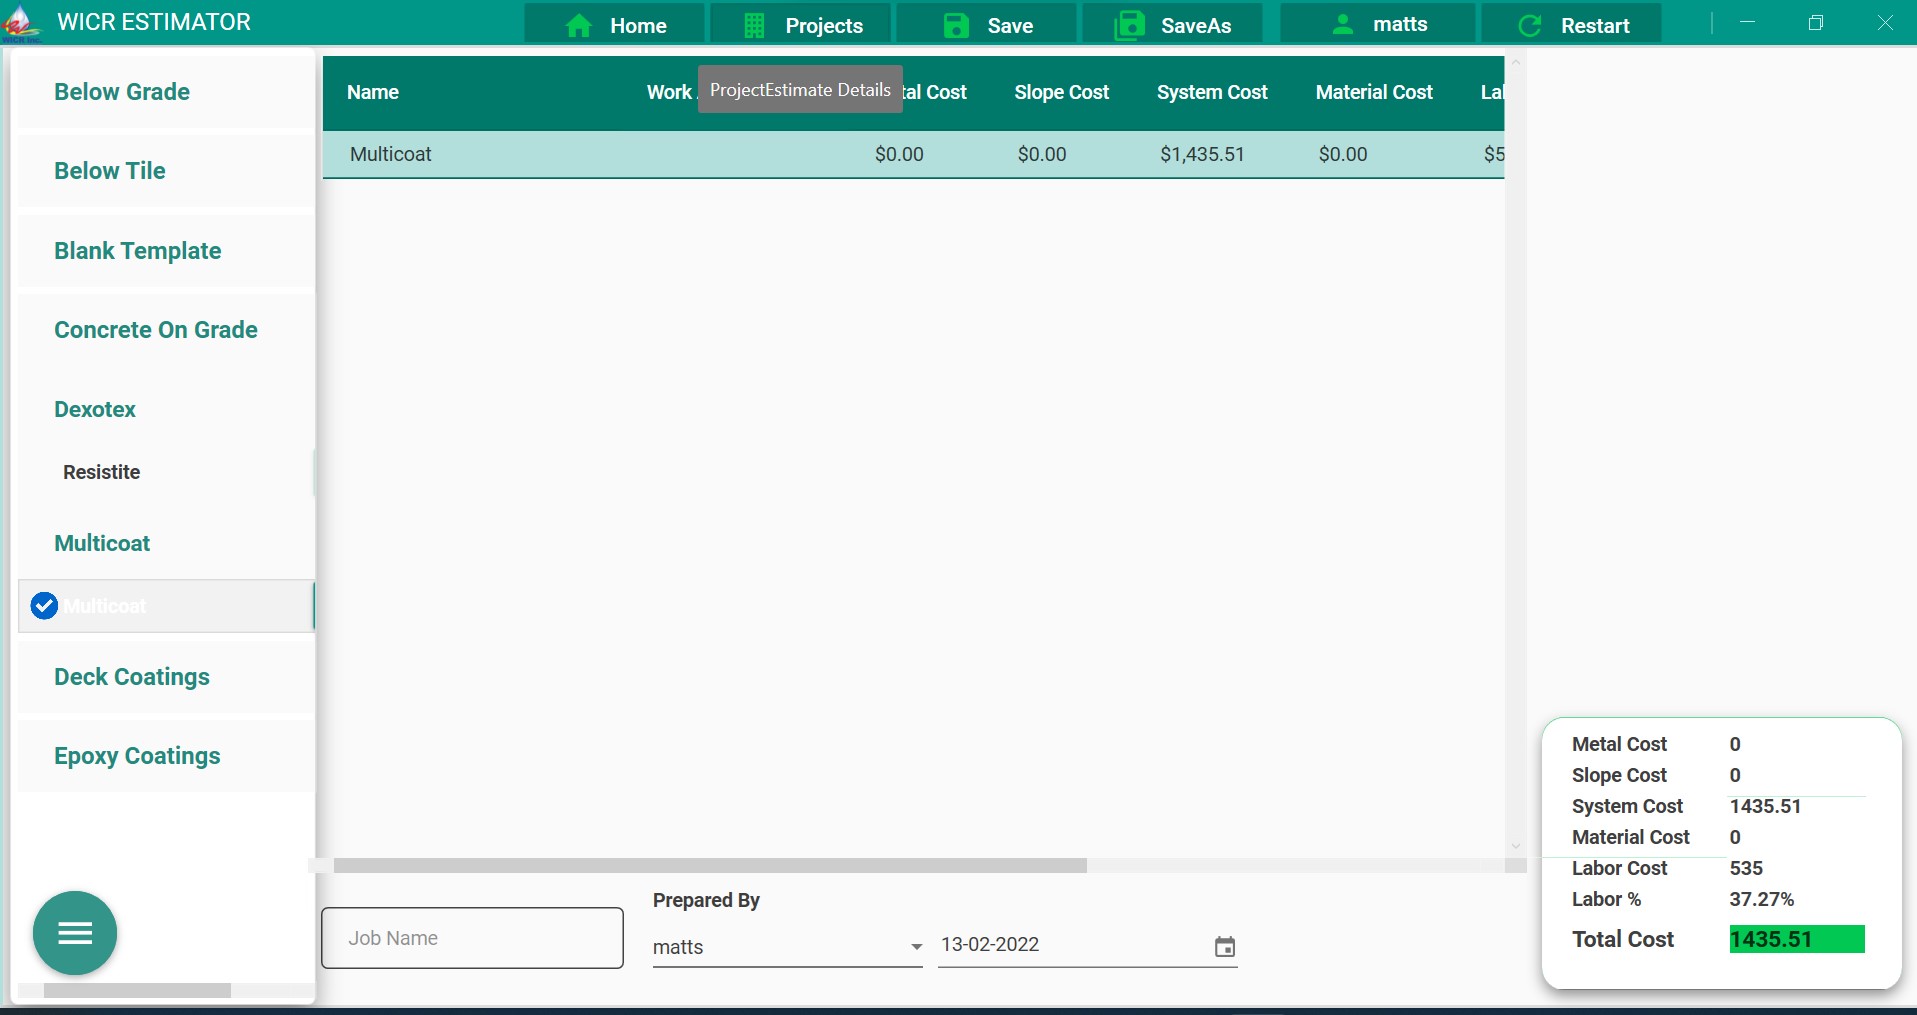Click the sidebar's horizontal scrollbar
The height and width of the screenshot is (1015, 1917).
137,990
